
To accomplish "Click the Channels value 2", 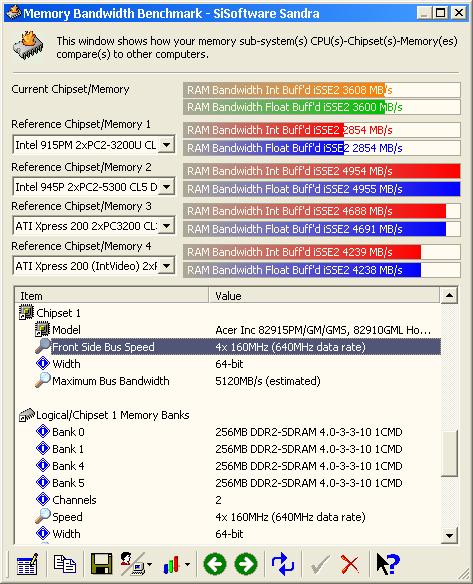I will [x=218, y=500].
